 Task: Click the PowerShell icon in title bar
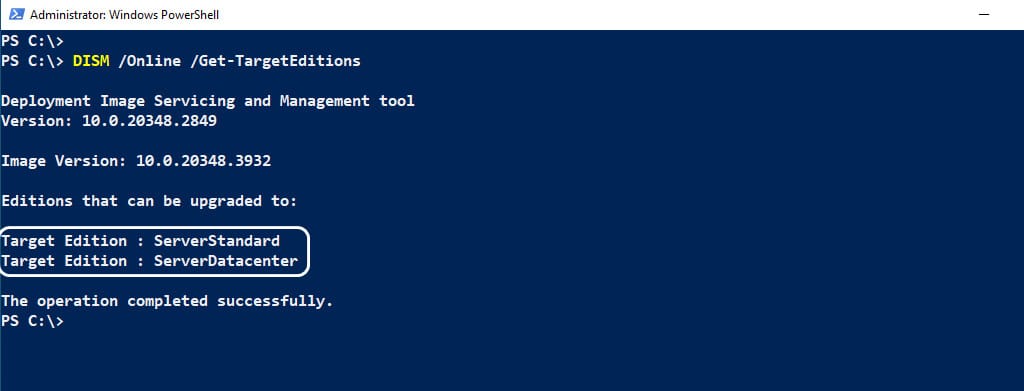[x=16, y=14]
